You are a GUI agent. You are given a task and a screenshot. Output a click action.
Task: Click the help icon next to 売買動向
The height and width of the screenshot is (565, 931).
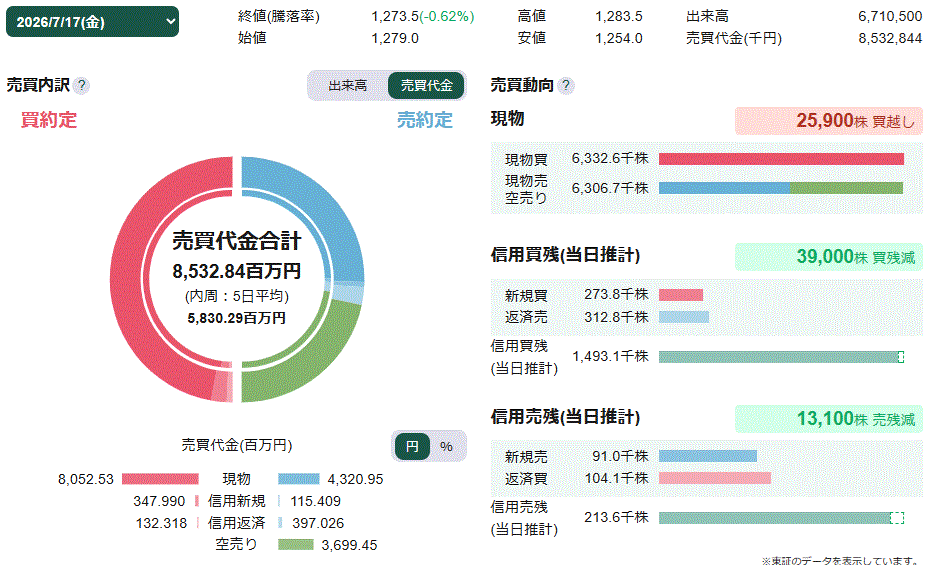click(566, 85)
